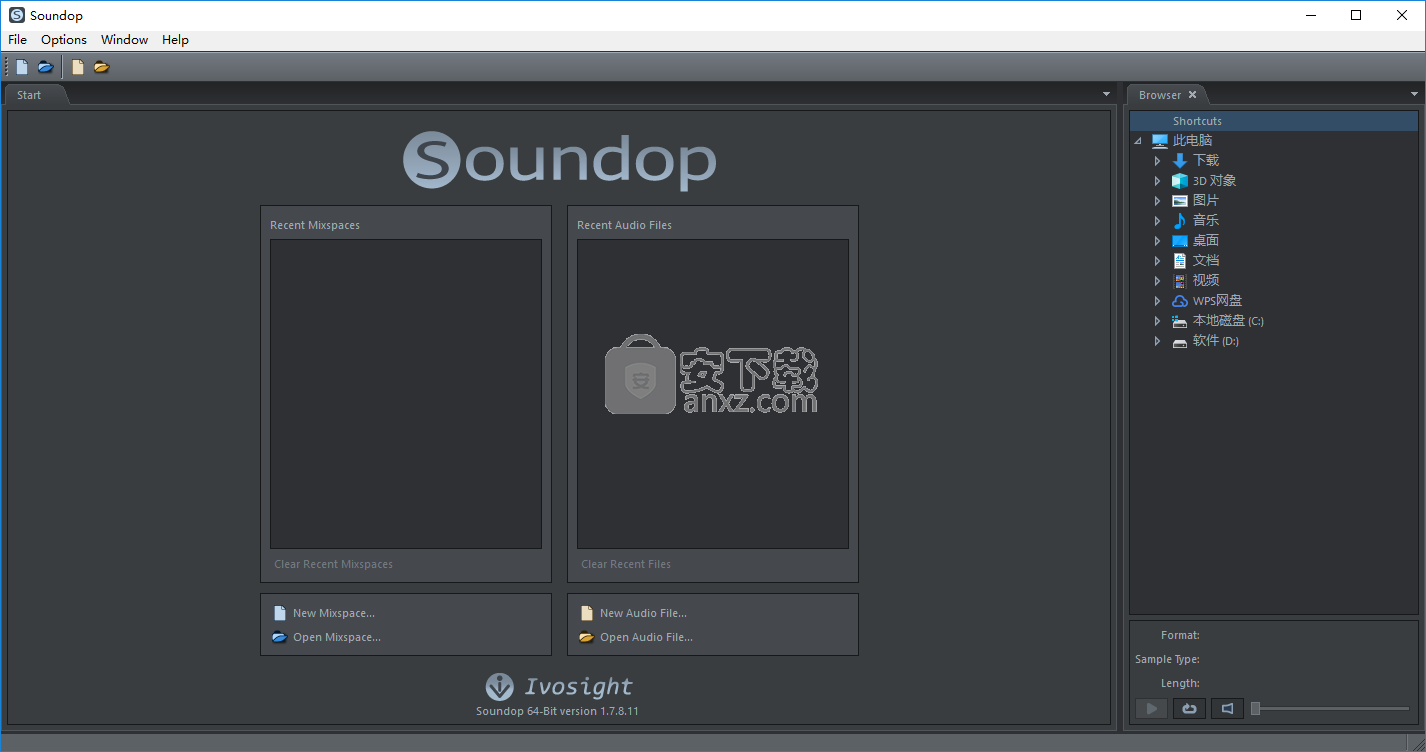
Task: Open the Browser panel dropdown arrow
Action: tap(1414, 94)
